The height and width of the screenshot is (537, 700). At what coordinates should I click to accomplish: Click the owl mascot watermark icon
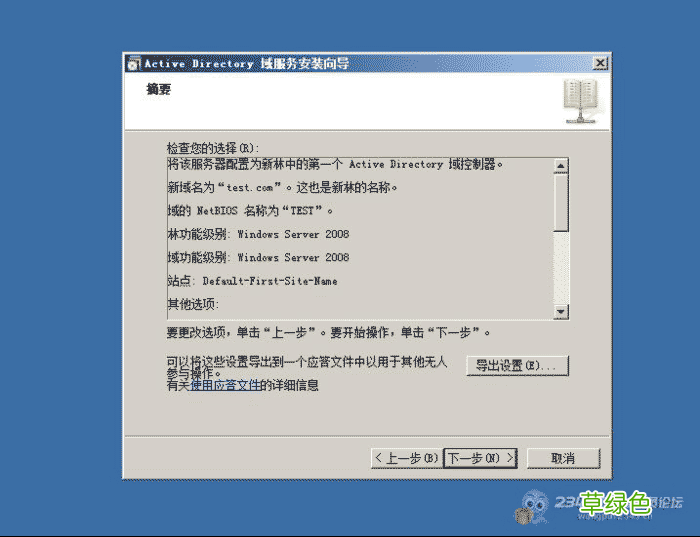pos(533,508)
